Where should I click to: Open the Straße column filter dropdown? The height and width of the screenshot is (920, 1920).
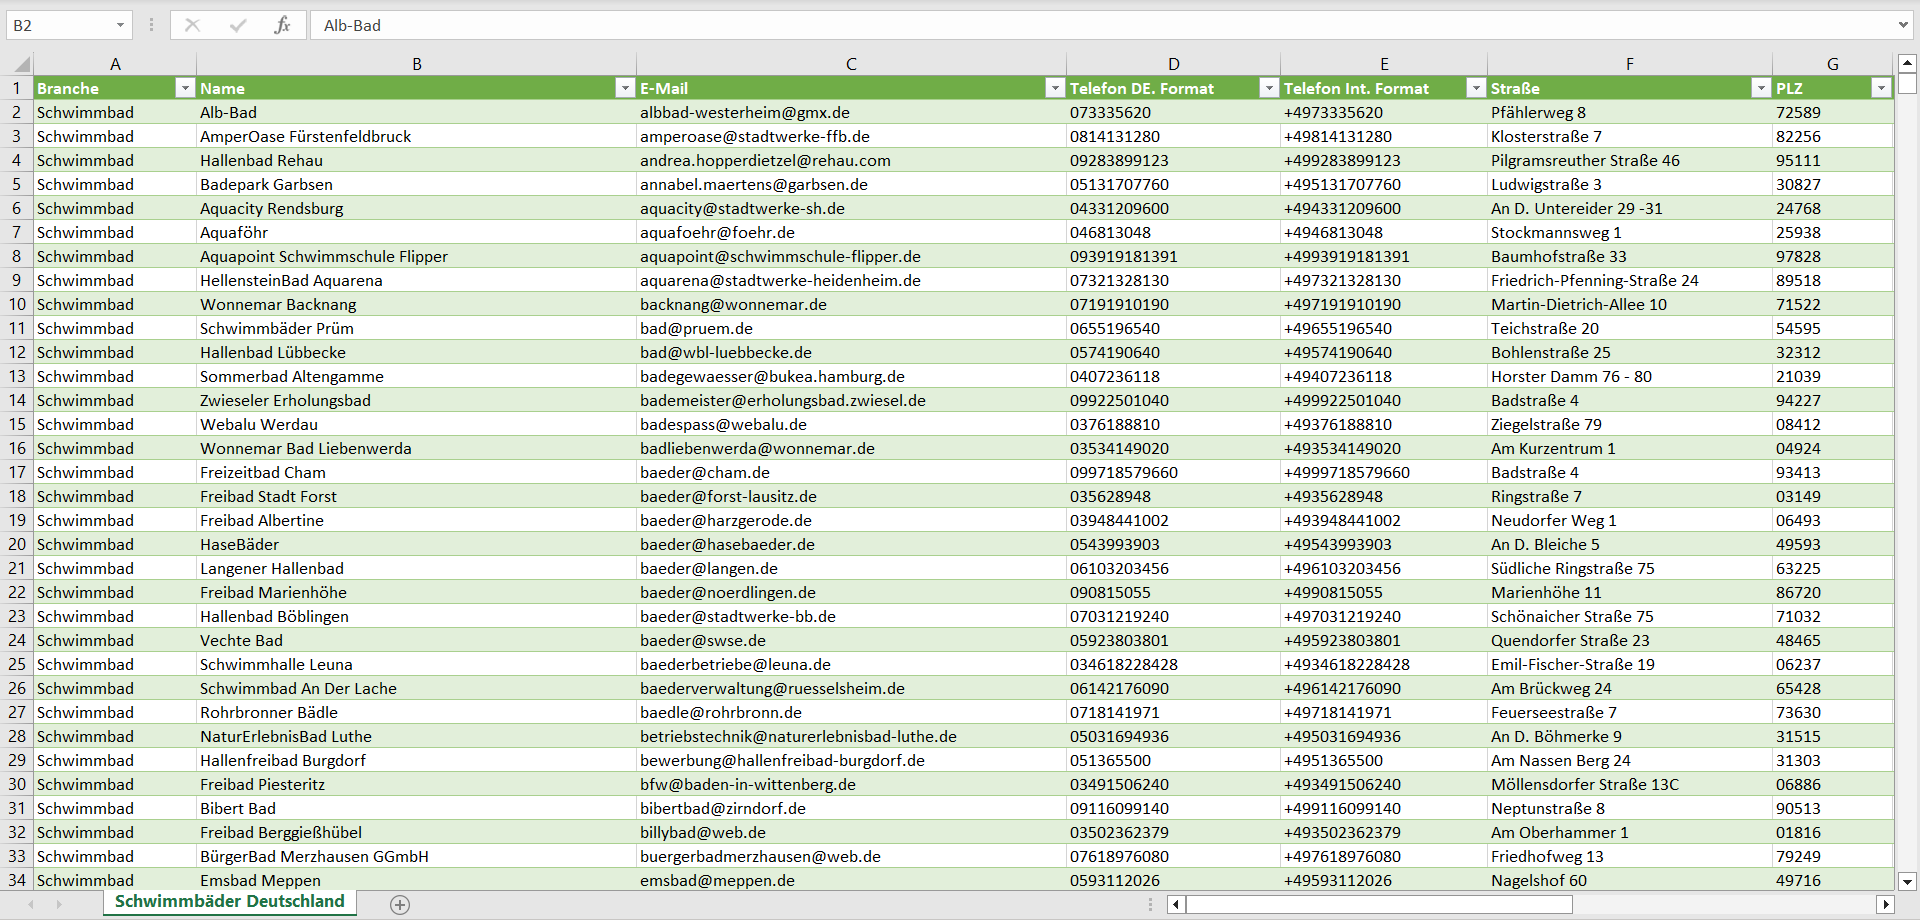(x=1761, y=88)
